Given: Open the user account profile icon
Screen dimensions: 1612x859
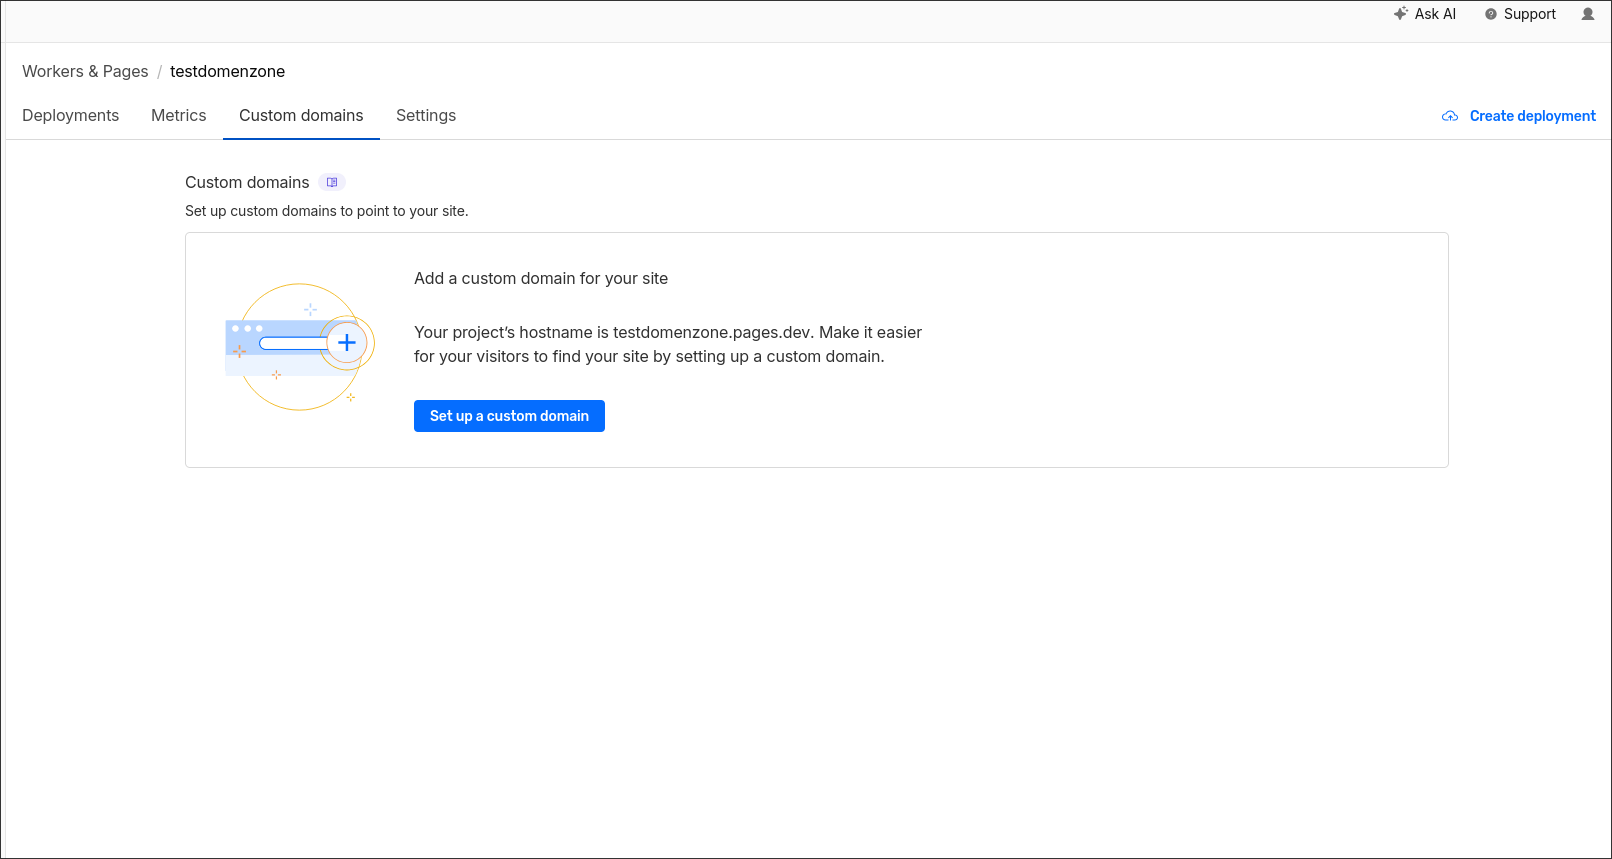Looking at the screenshot, I should click(1588, 14).
